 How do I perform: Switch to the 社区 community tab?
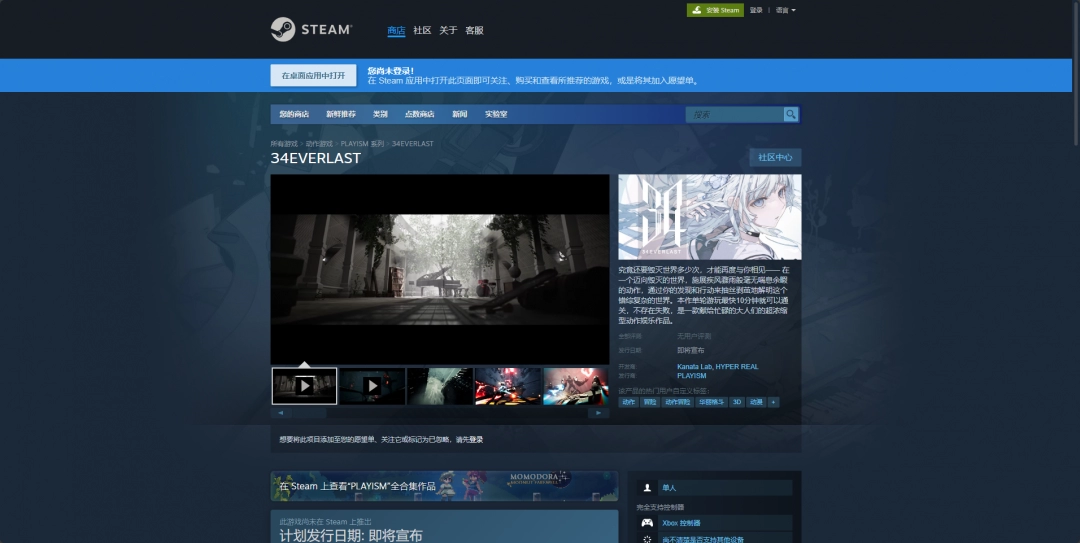[x=422, y=31]
